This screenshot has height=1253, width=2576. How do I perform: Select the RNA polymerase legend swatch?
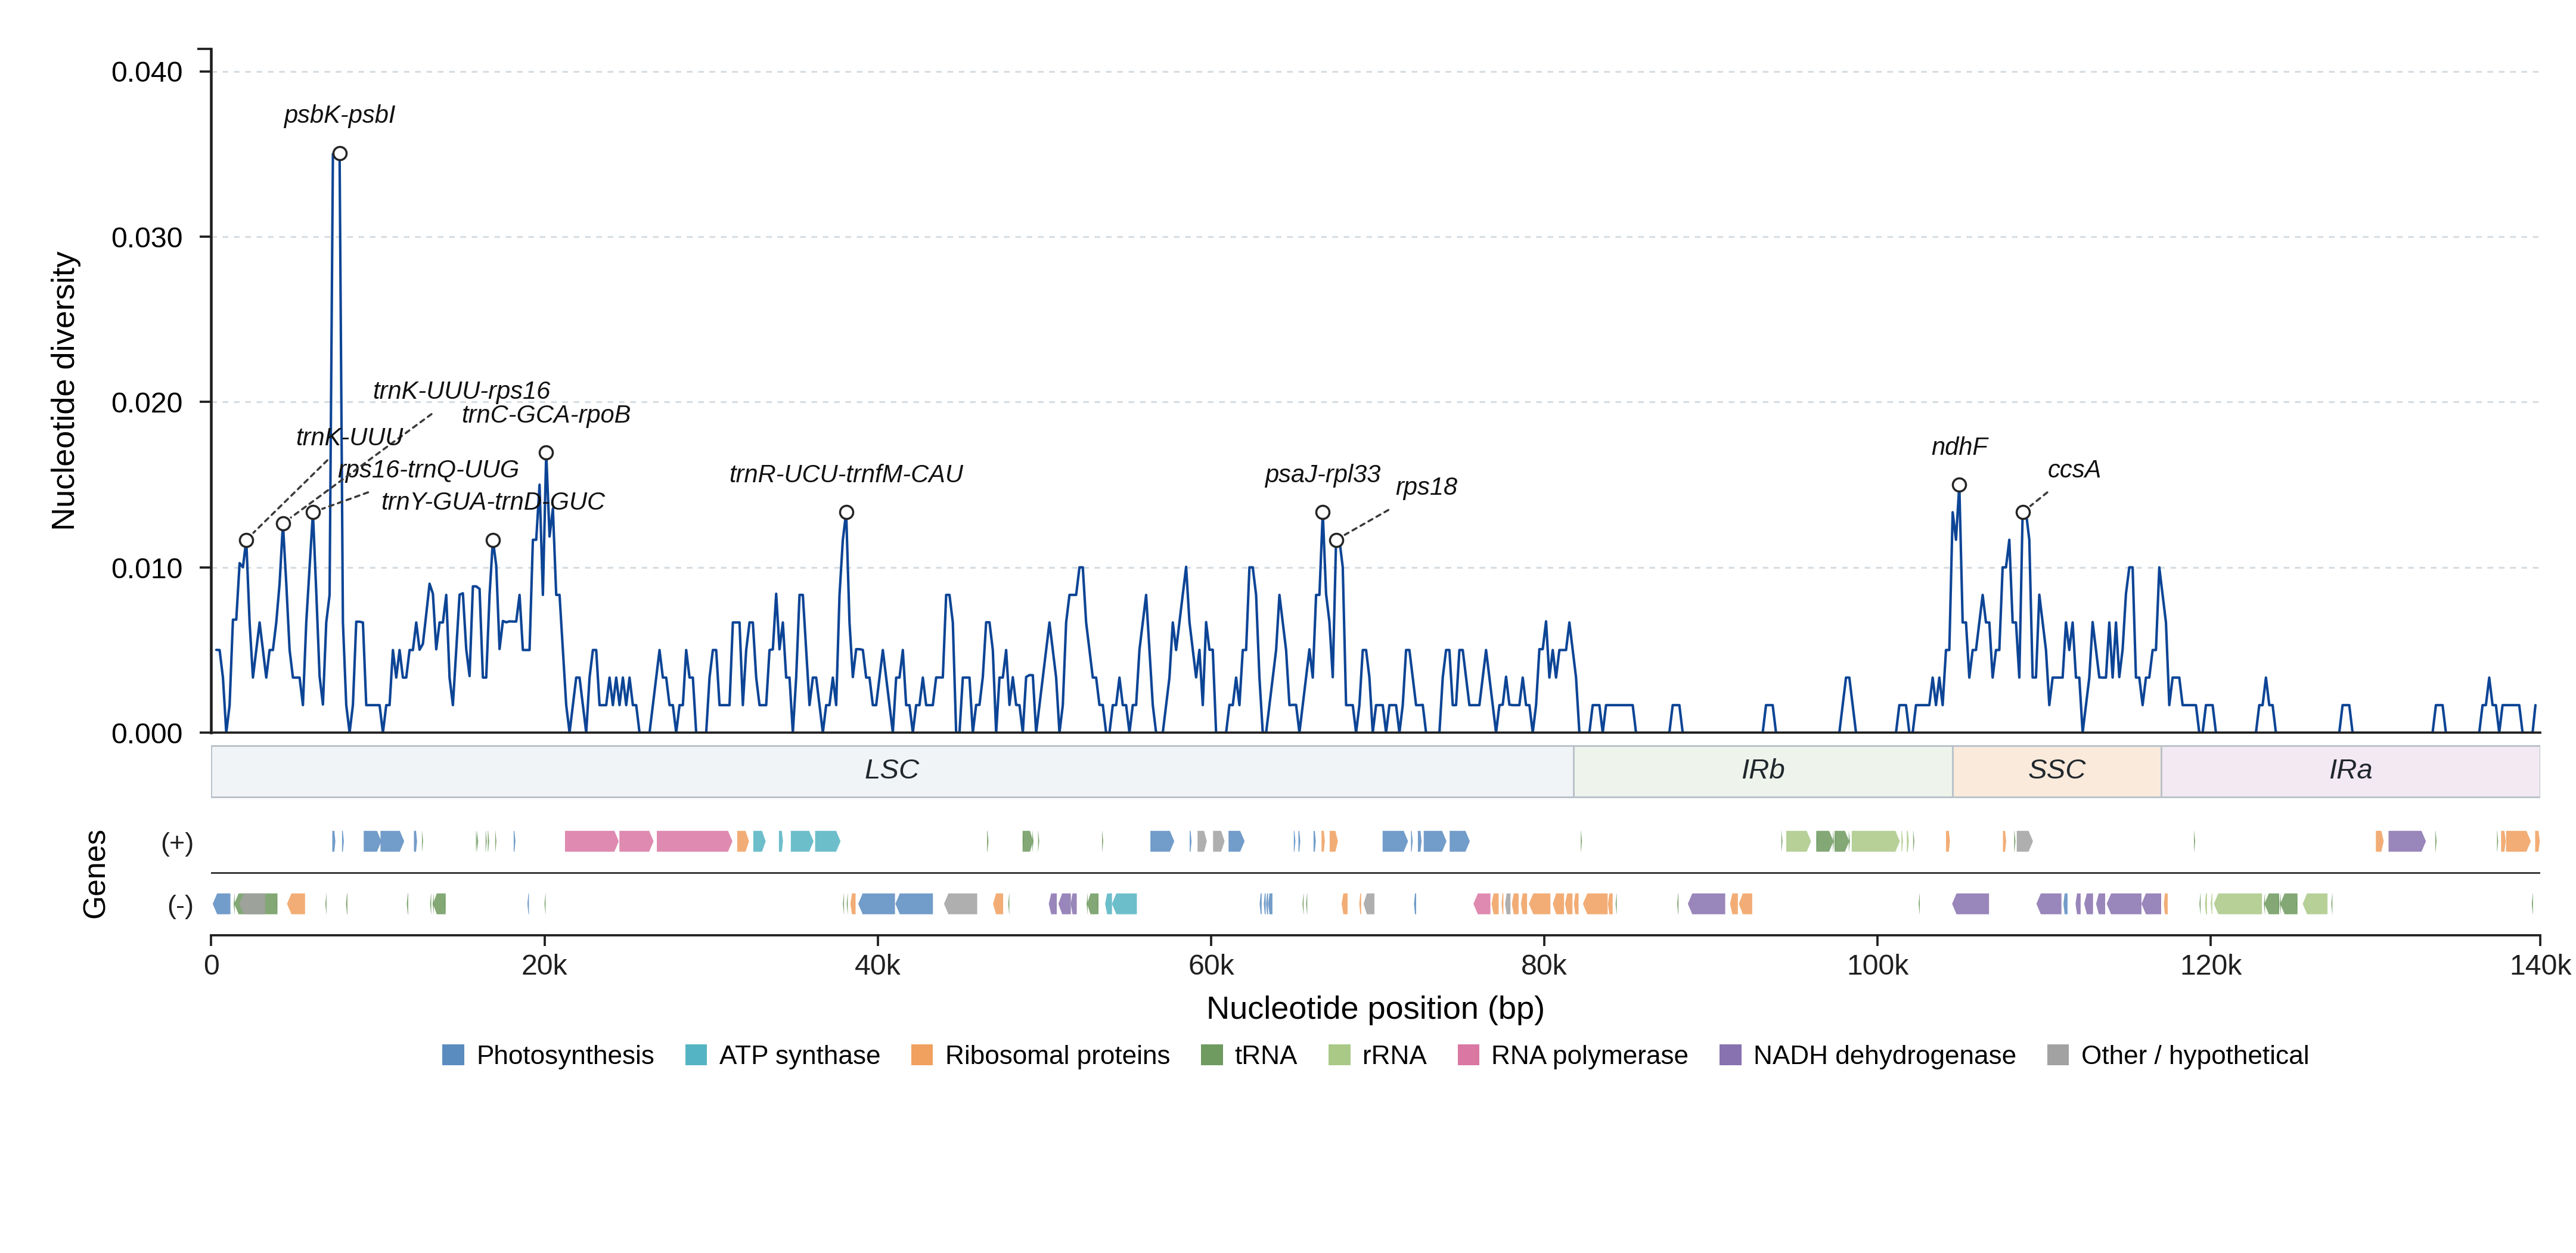tap(1468, 1055)
